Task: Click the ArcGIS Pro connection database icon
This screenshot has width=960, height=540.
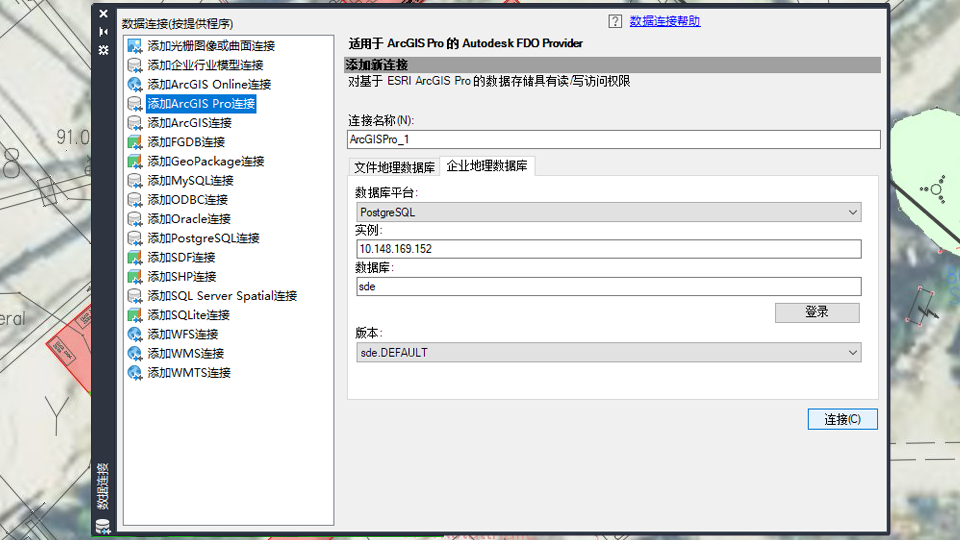Action: pos(135,103)
